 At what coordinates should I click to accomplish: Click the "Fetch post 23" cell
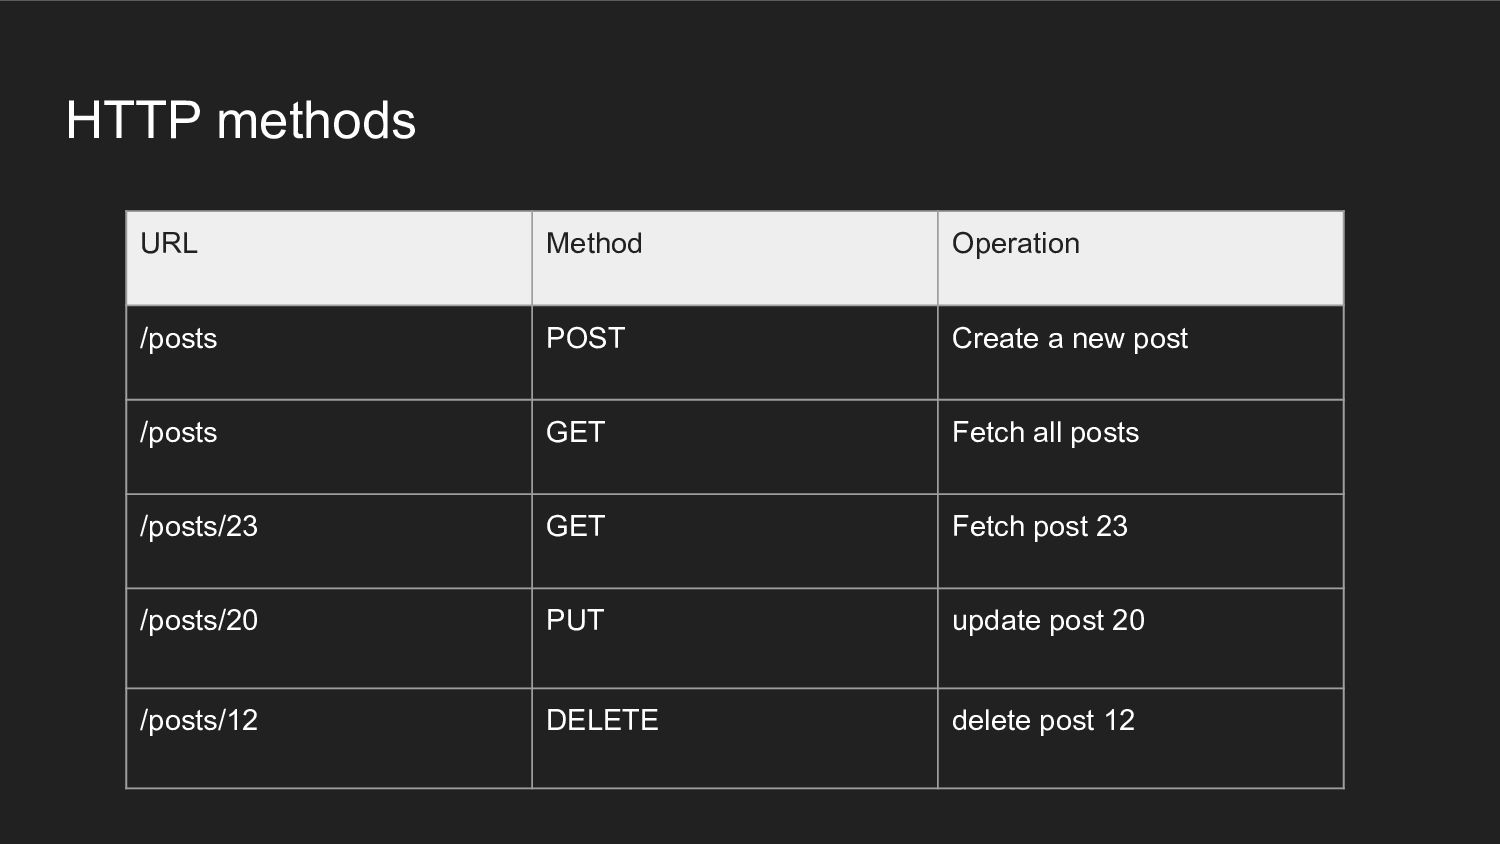pos(1140,540)
